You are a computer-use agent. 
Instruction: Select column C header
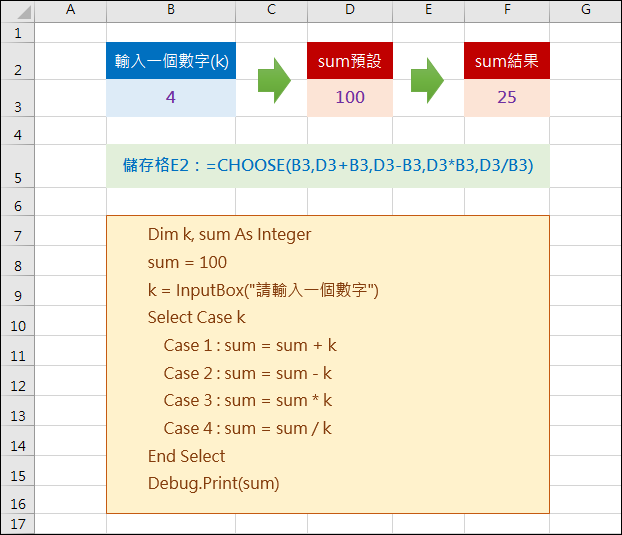pos(271,11)
